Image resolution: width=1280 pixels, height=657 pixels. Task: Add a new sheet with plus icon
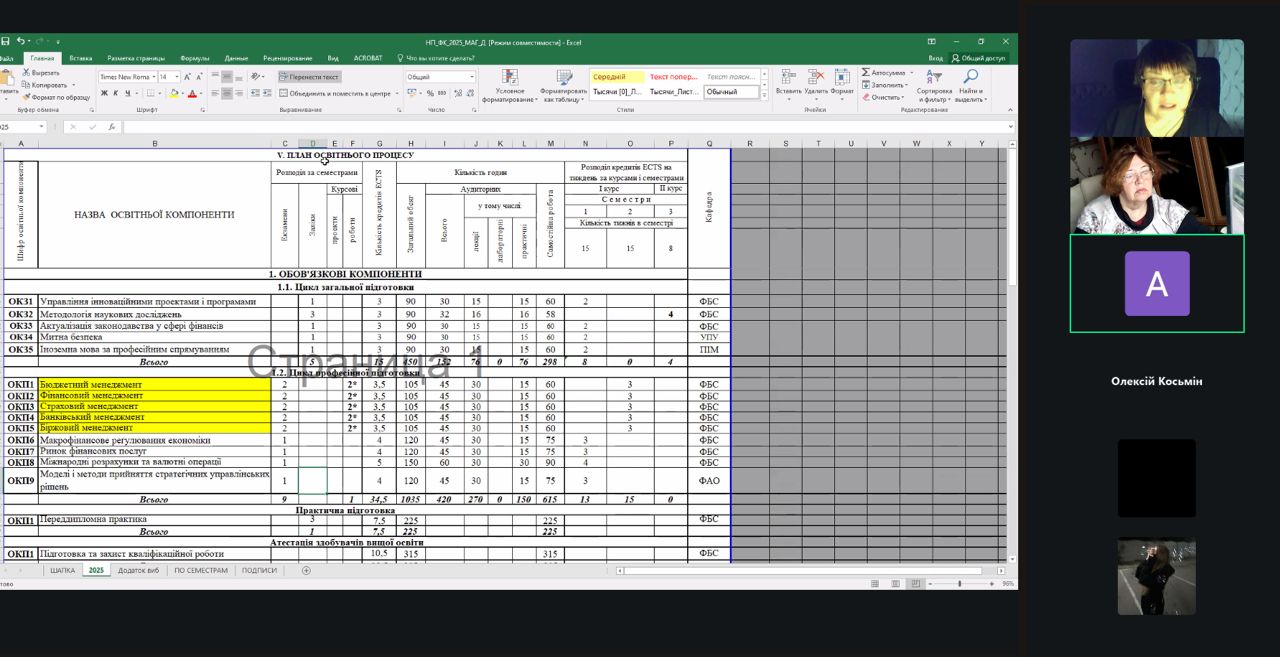coord(306,570)
